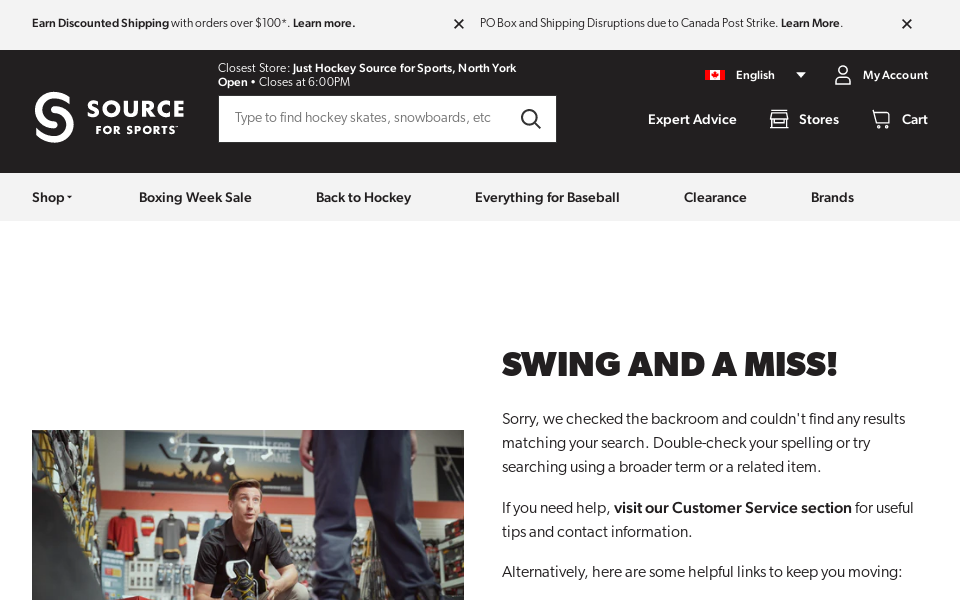The width and height of the screenshot is (960, 600).
Task: Click the magnifying glass search icon
Action: pyautogui.click(x=530, y=119)
